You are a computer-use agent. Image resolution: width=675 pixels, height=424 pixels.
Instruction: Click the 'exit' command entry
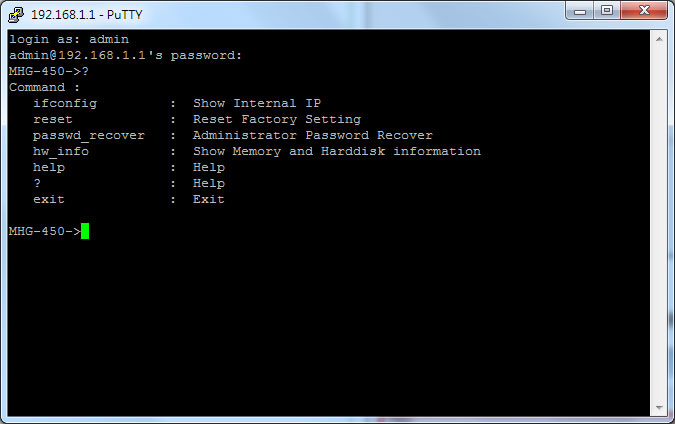[x=49, y=199]
